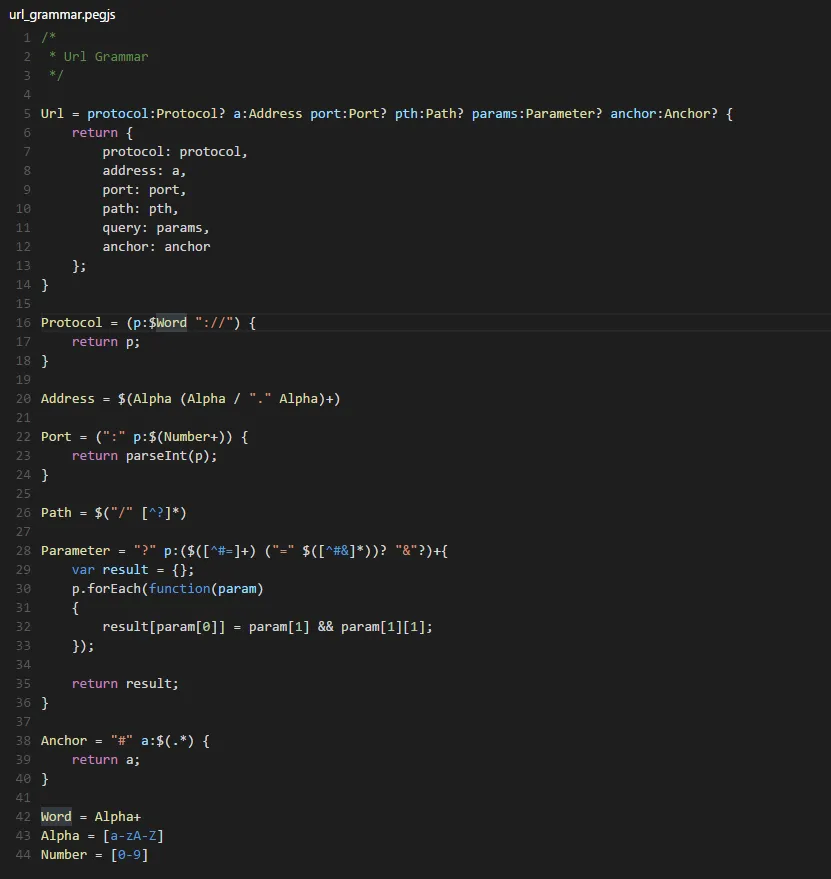The height and width of the screenshot is (879, 831).
Task: Click the Protocol rule definition on line 16
Action: pyautogui.click(x=70, y=322)
